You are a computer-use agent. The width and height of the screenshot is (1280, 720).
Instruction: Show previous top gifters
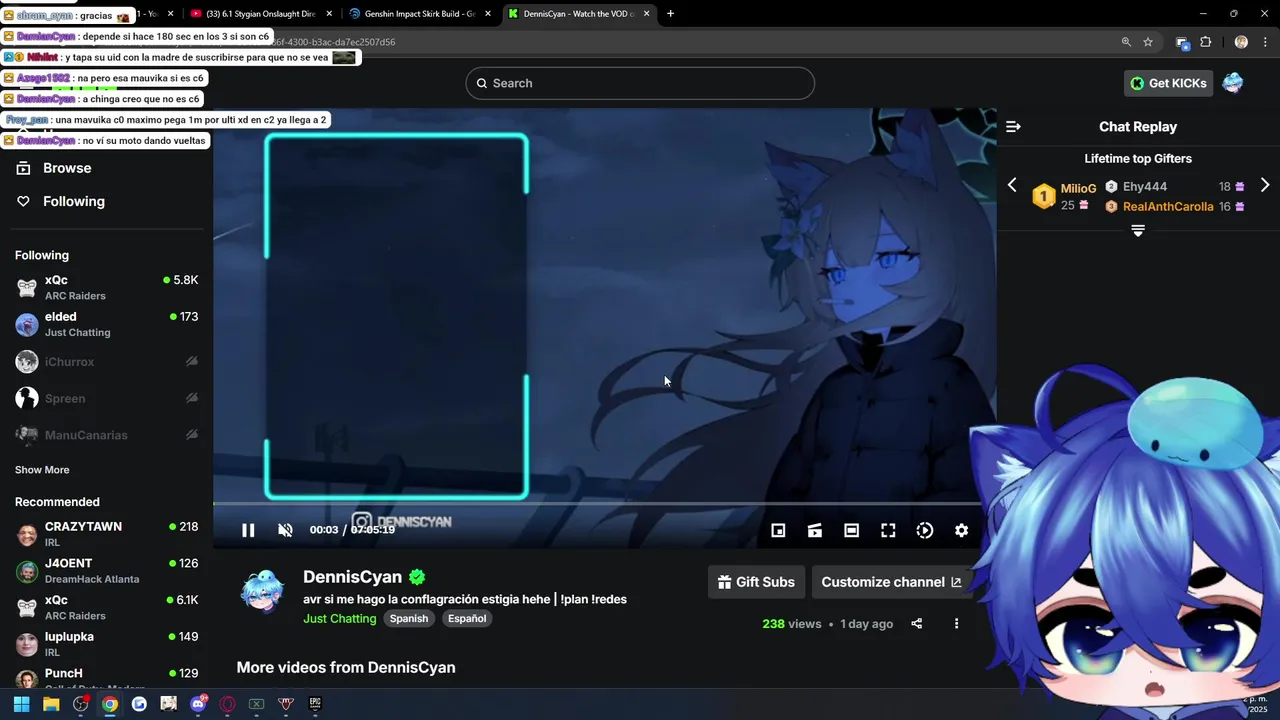[x=1012, y=185]
